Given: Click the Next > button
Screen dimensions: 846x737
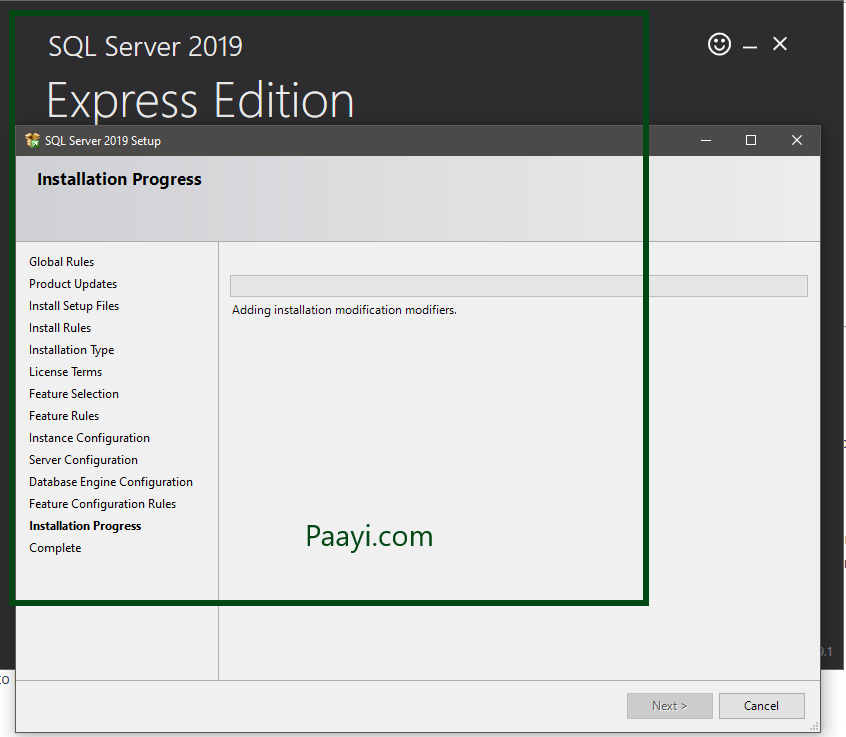Looking at the screenshot, I should tap(670, 706).
